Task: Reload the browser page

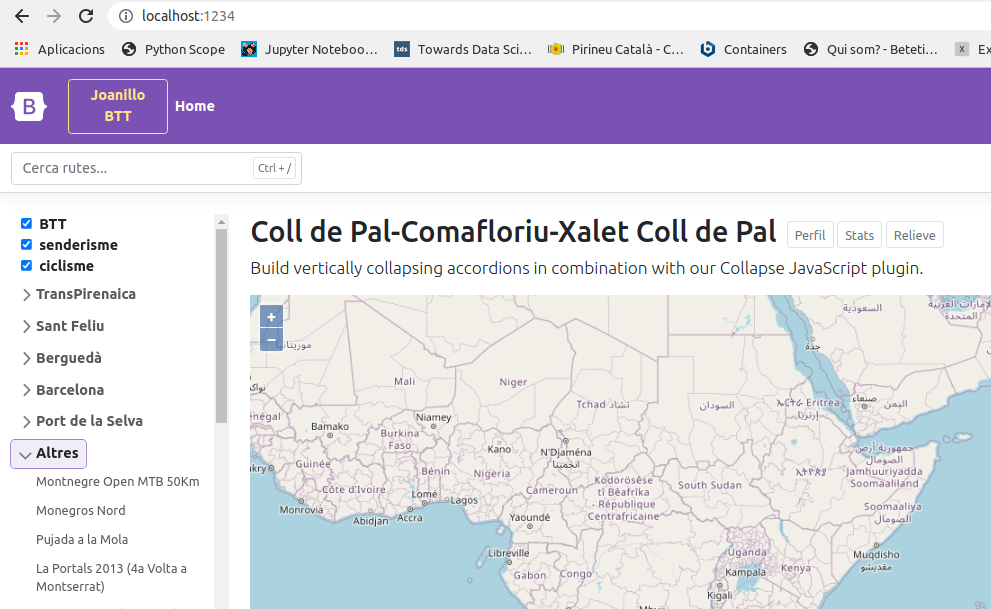Action: [x=86, y=16]
